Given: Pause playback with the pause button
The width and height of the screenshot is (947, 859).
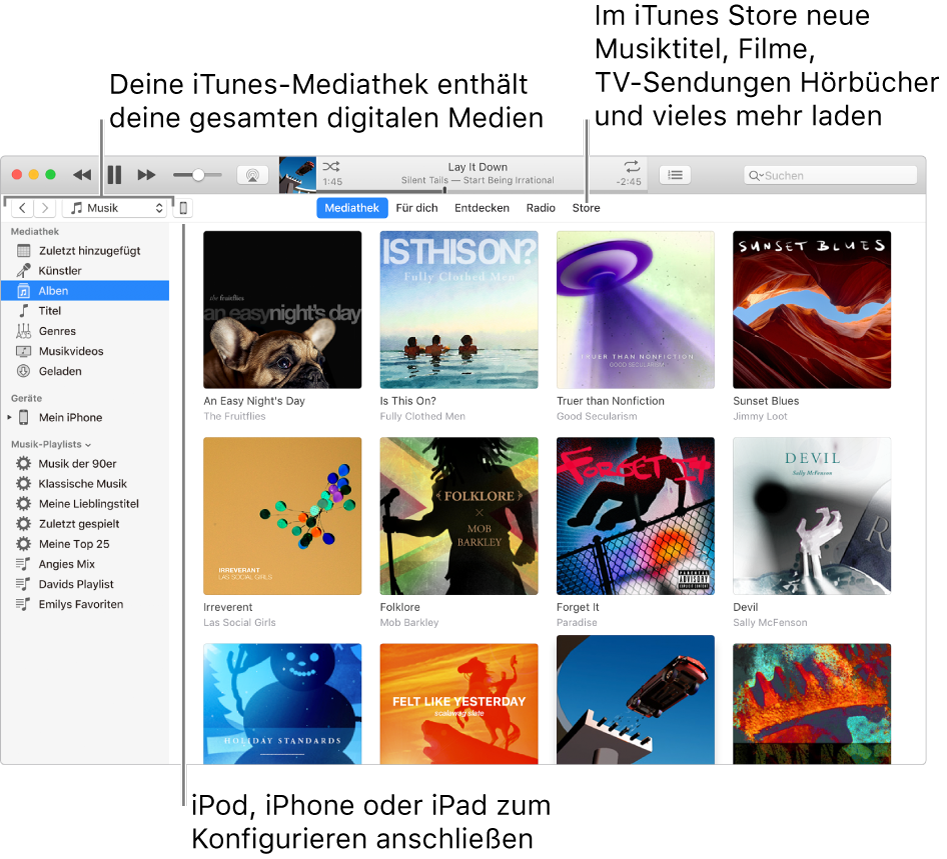Looking at the screenshot, I should tap(114, 175).
